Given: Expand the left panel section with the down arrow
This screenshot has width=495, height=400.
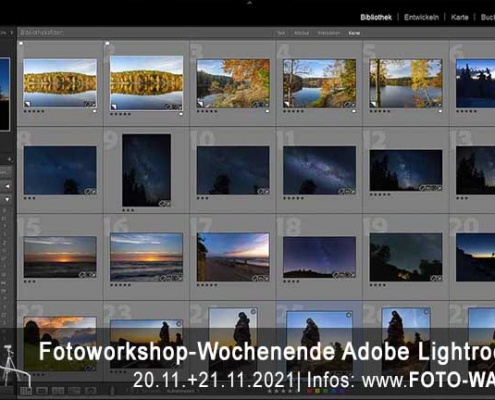Looking at the screenshot, I should (x=7, y=200).
